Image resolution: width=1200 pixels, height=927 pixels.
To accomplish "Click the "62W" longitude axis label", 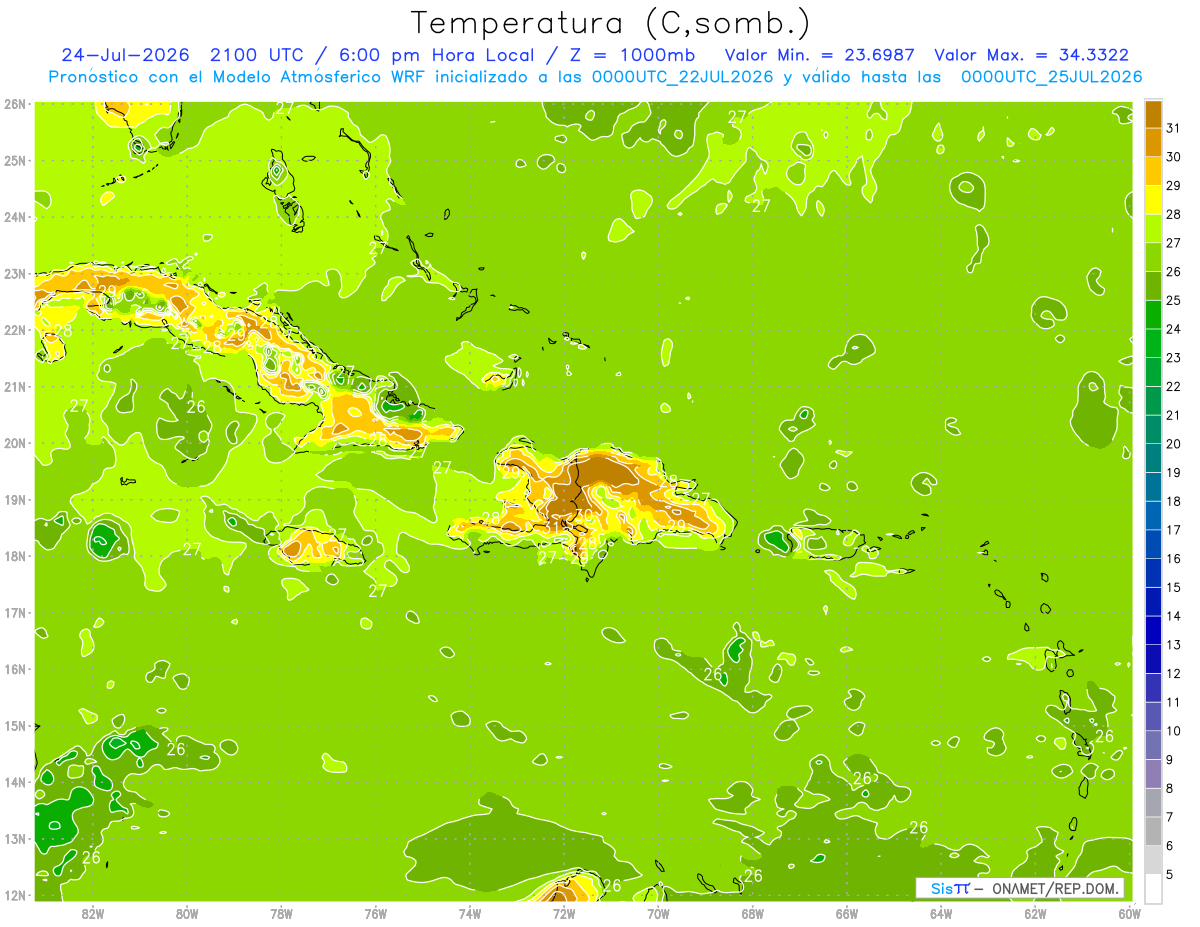I will [1035, 914].
